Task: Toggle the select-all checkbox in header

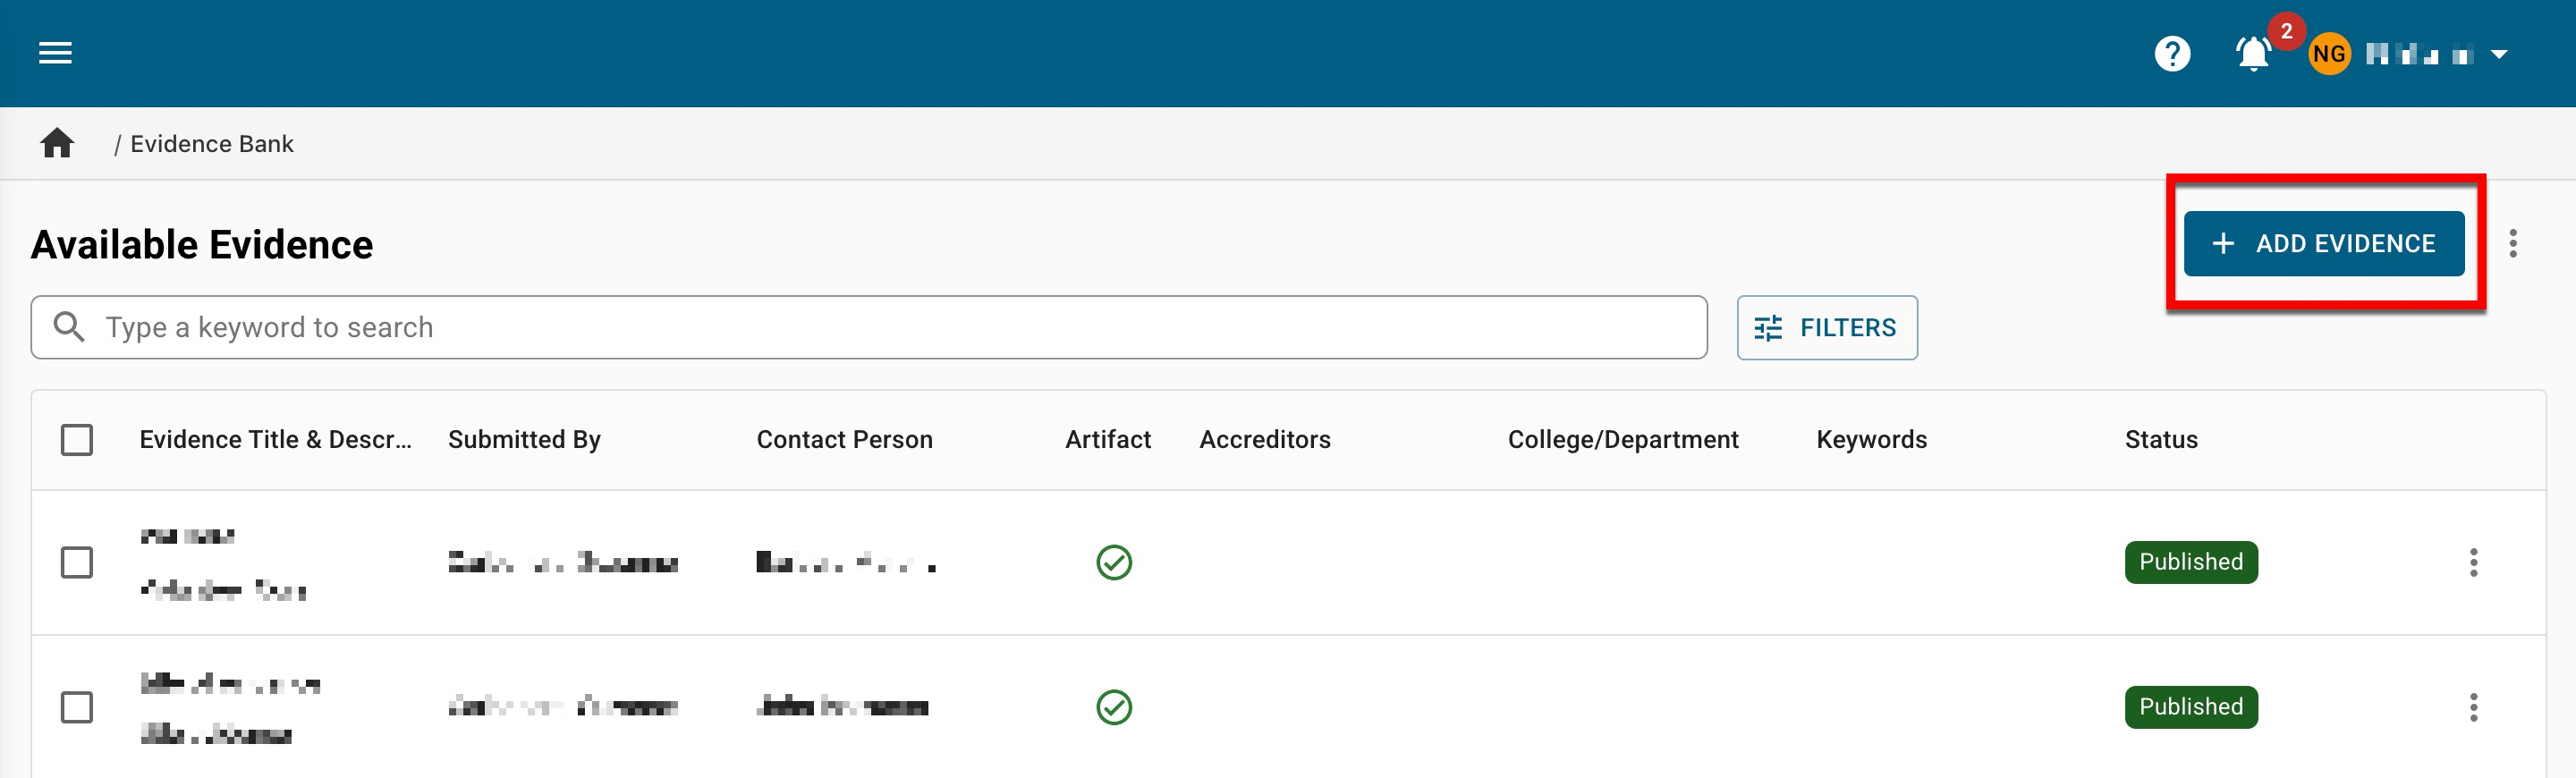Action: pyautogui.click(x=77, y=440)
